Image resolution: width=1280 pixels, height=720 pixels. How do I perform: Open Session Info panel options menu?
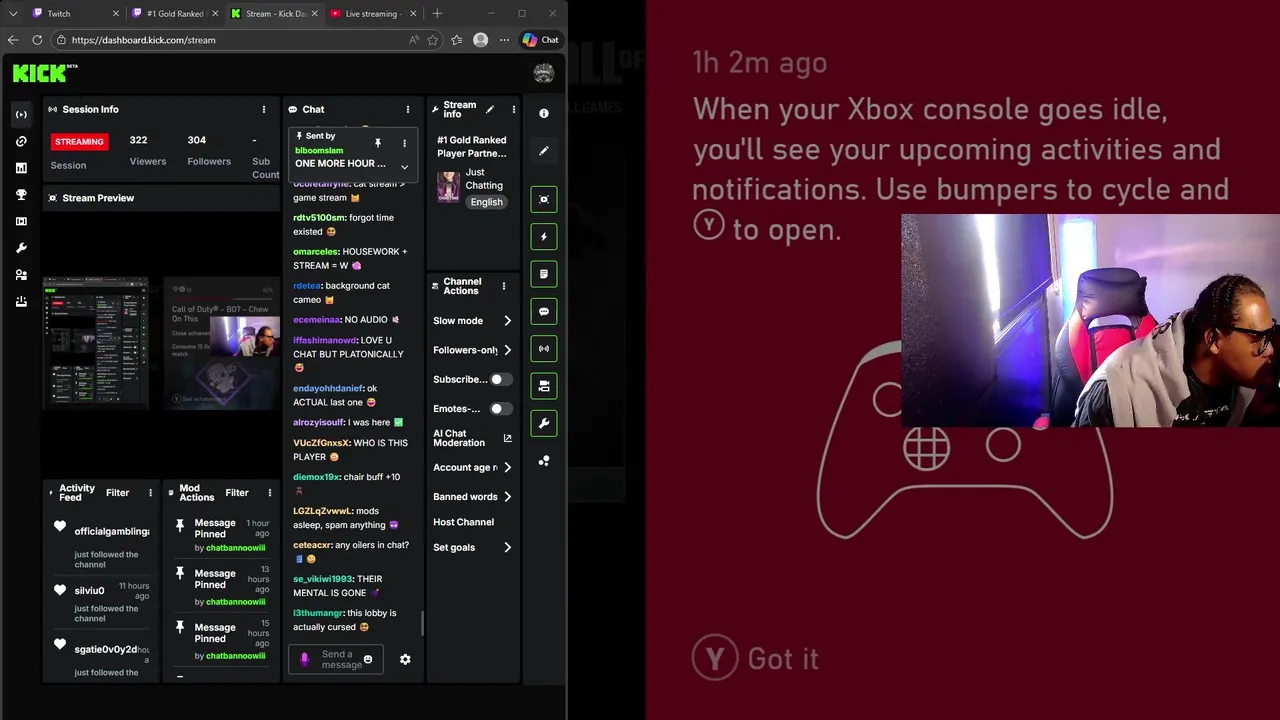click(264, 109)
